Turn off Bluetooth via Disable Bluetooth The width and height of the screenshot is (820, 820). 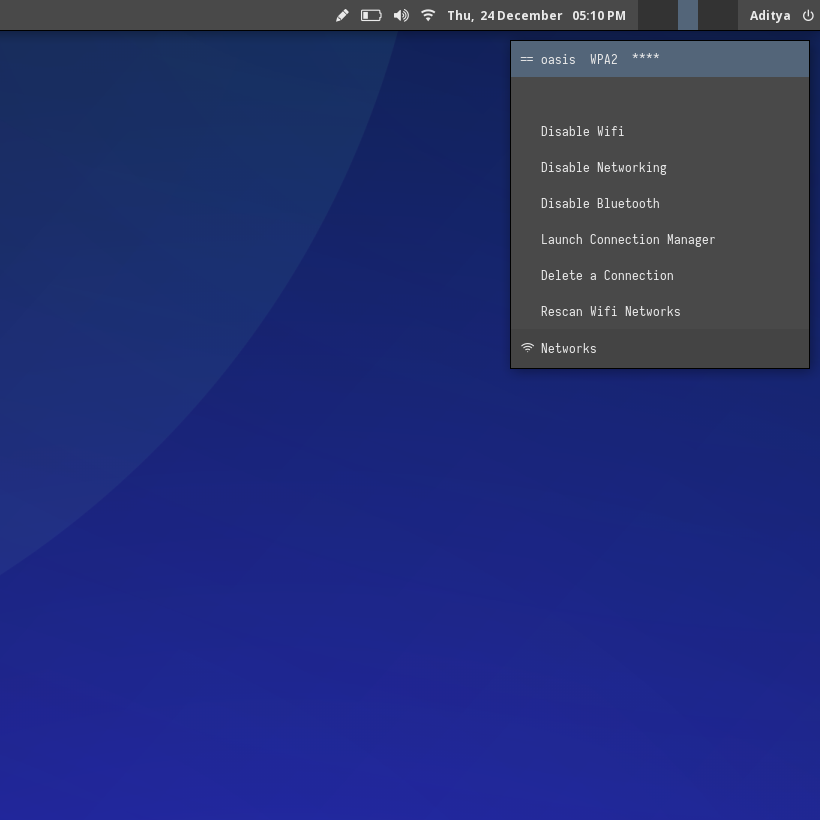pyautogui.click(x=600, y=203)
